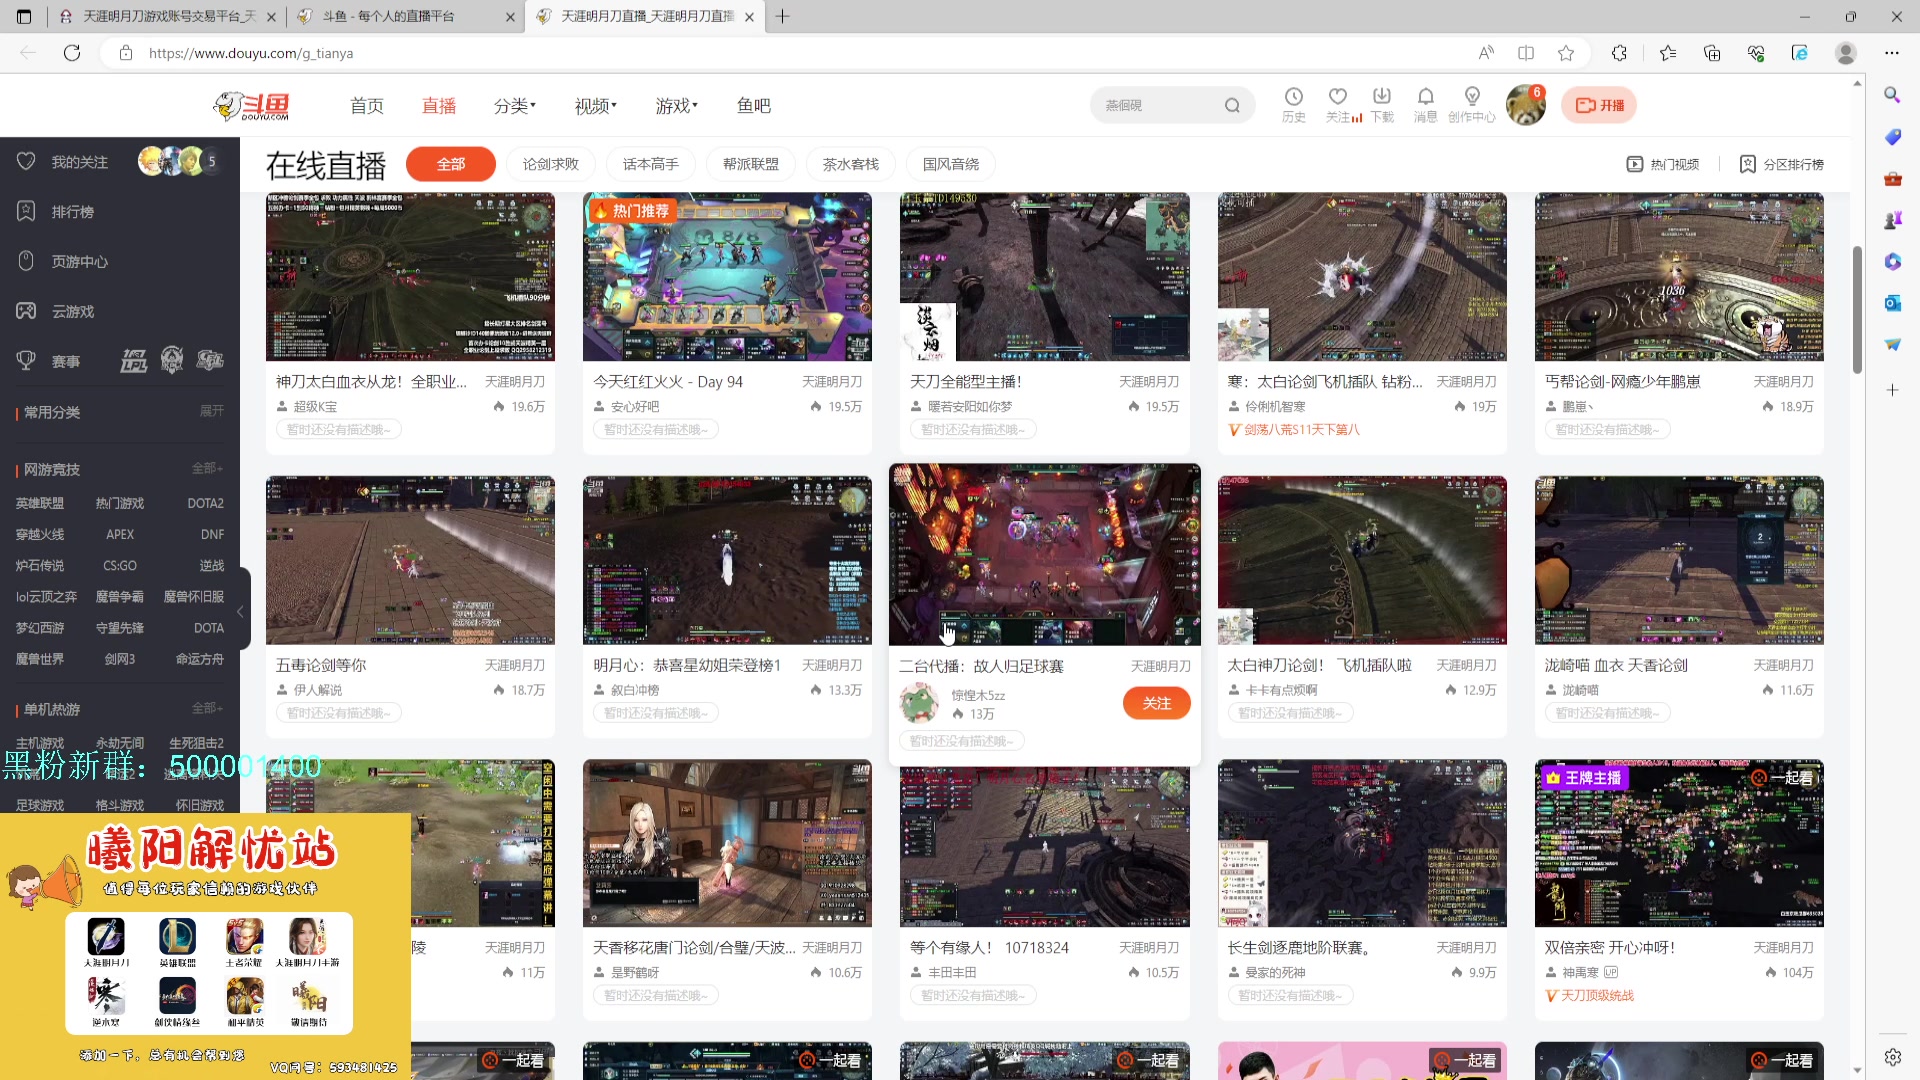Select the 我的关注 heart icon in sidebar
Screen dimensions: 1920x1080
coord(26,161)
